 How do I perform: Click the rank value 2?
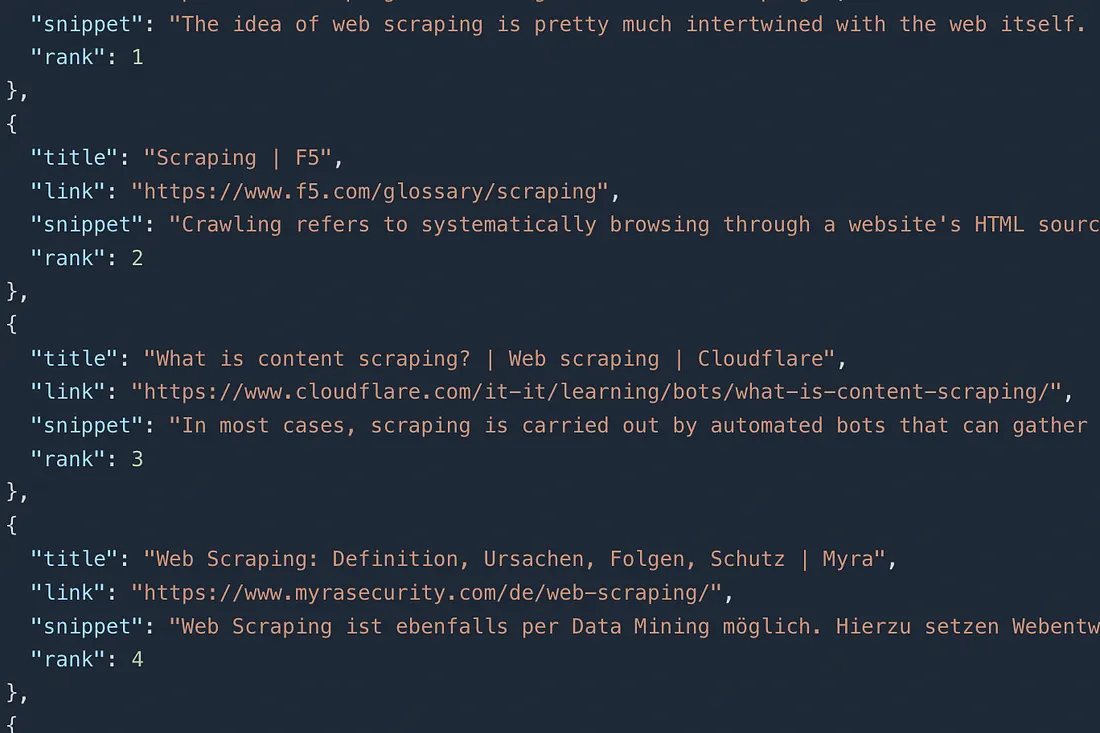[137, 258]
